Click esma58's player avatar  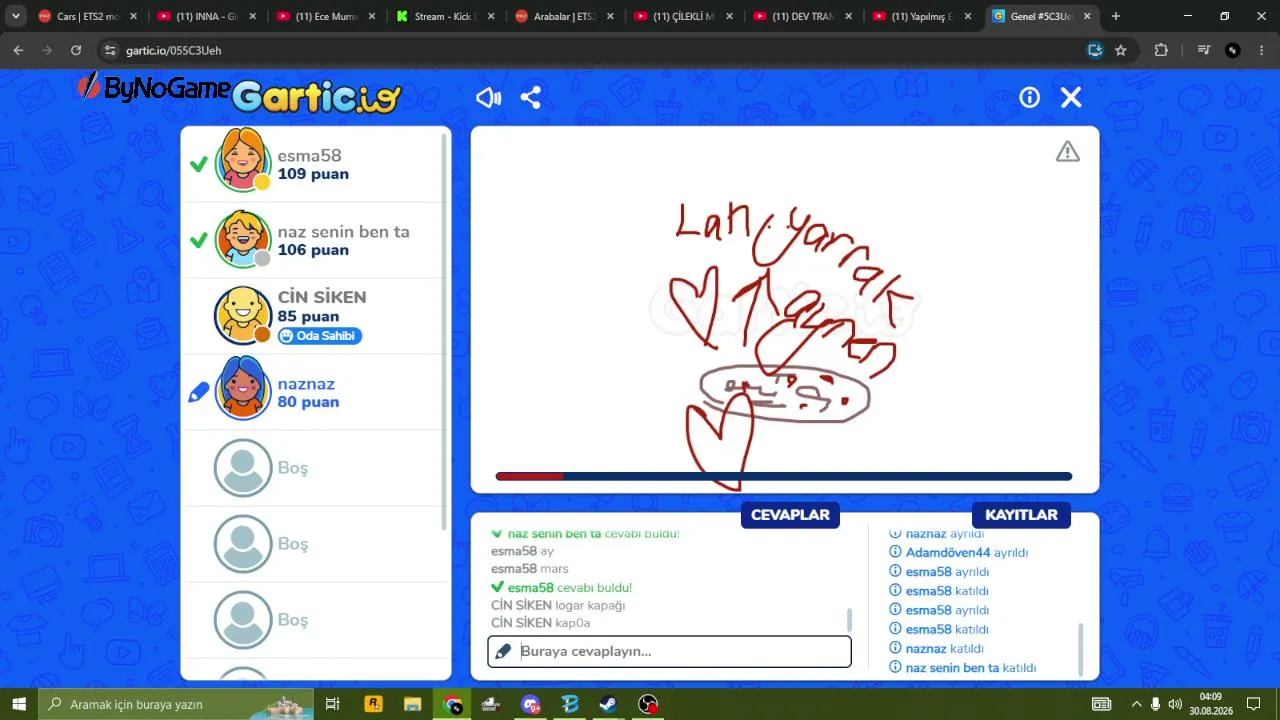(x=243, y=160)
